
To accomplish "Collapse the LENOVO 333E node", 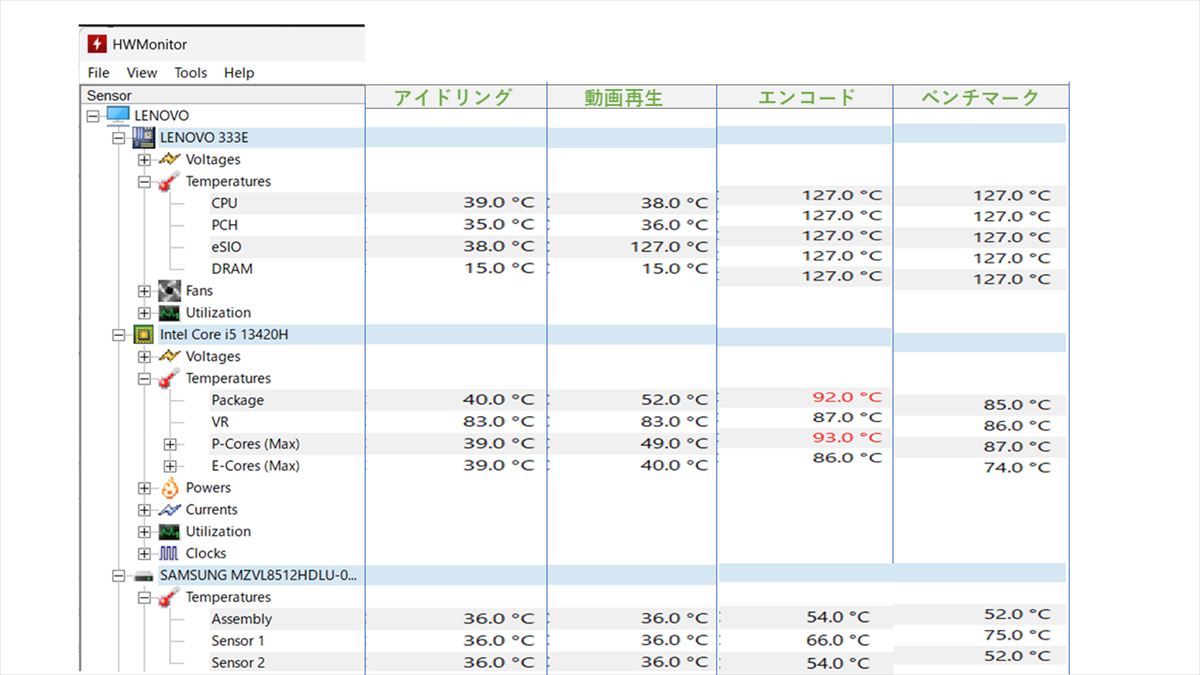I will [x=119, y=138].
